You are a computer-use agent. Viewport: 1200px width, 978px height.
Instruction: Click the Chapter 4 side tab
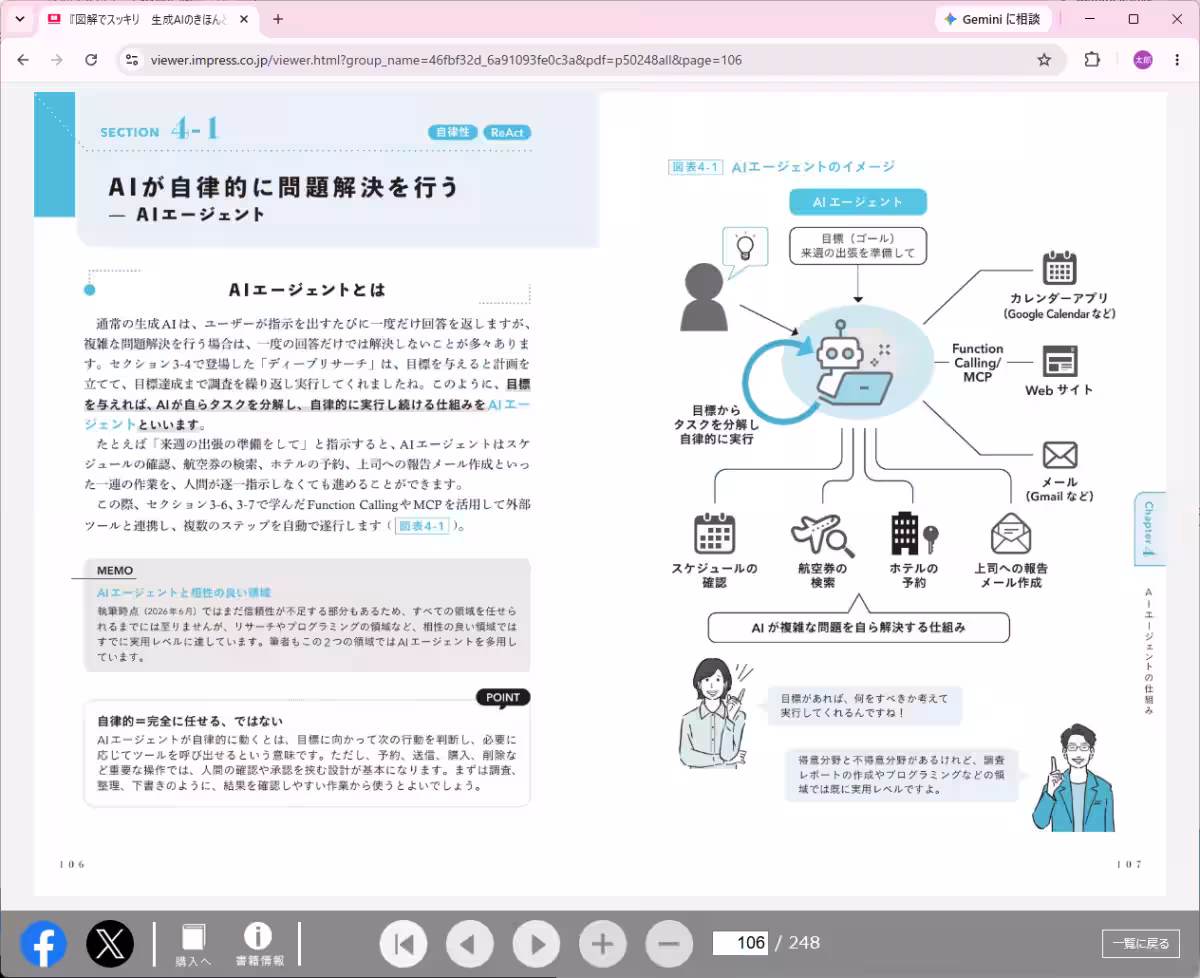click(x=1149, y=527)
